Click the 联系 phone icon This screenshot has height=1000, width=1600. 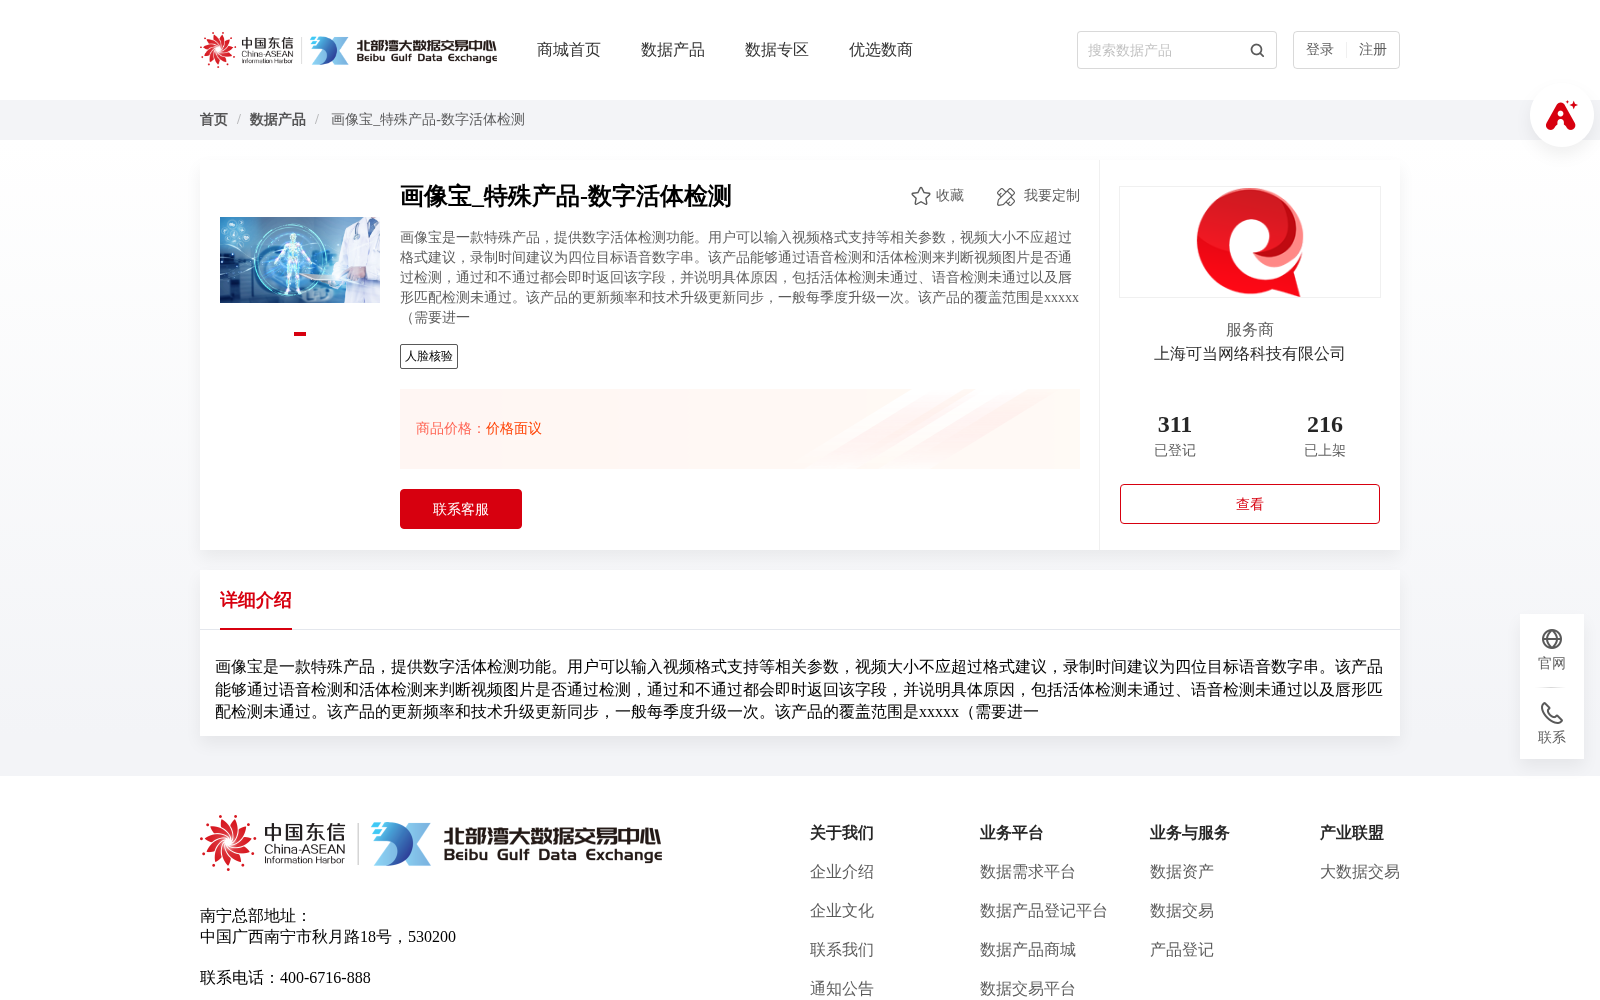coord(1552,713)
